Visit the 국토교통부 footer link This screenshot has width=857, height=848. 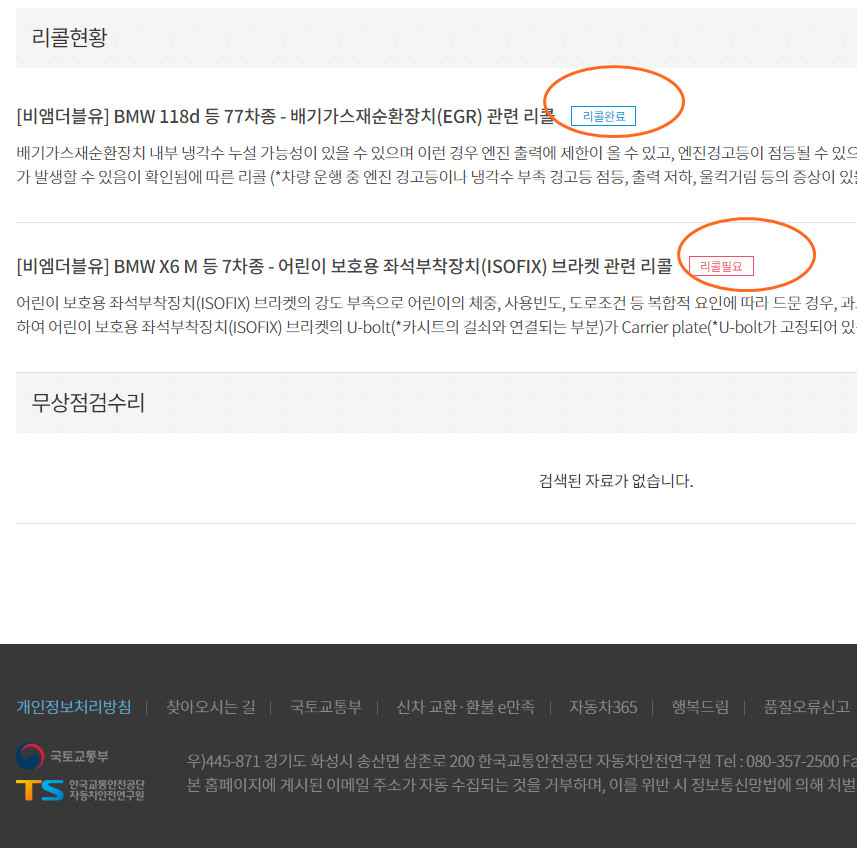326,707
